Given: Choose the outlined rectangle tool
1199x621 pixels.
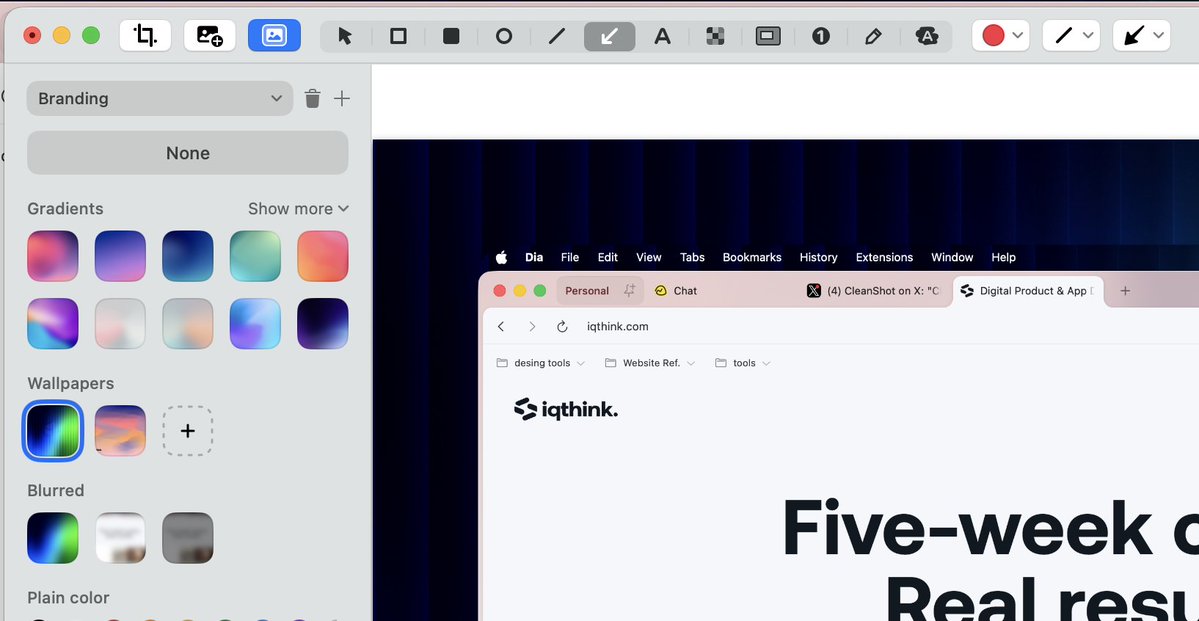Looking at the screenshot, I should click(398, 36).
